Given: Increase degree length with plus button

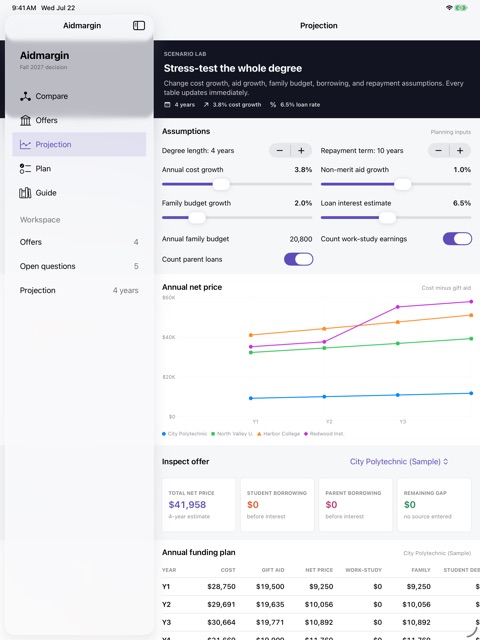Looking at the screenshot, I should point(301,151).
